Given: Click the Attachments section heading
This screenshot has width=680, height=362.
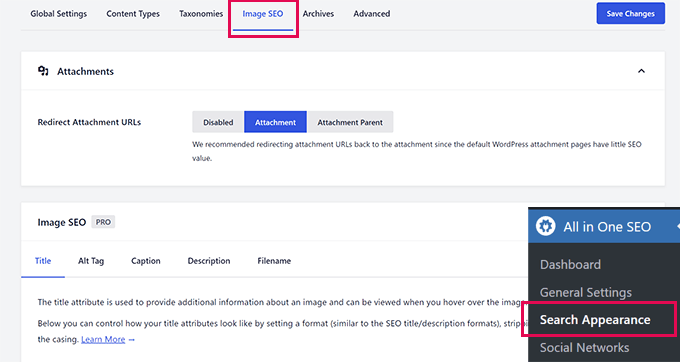Looking at the screenshot, I should (85, 72).
